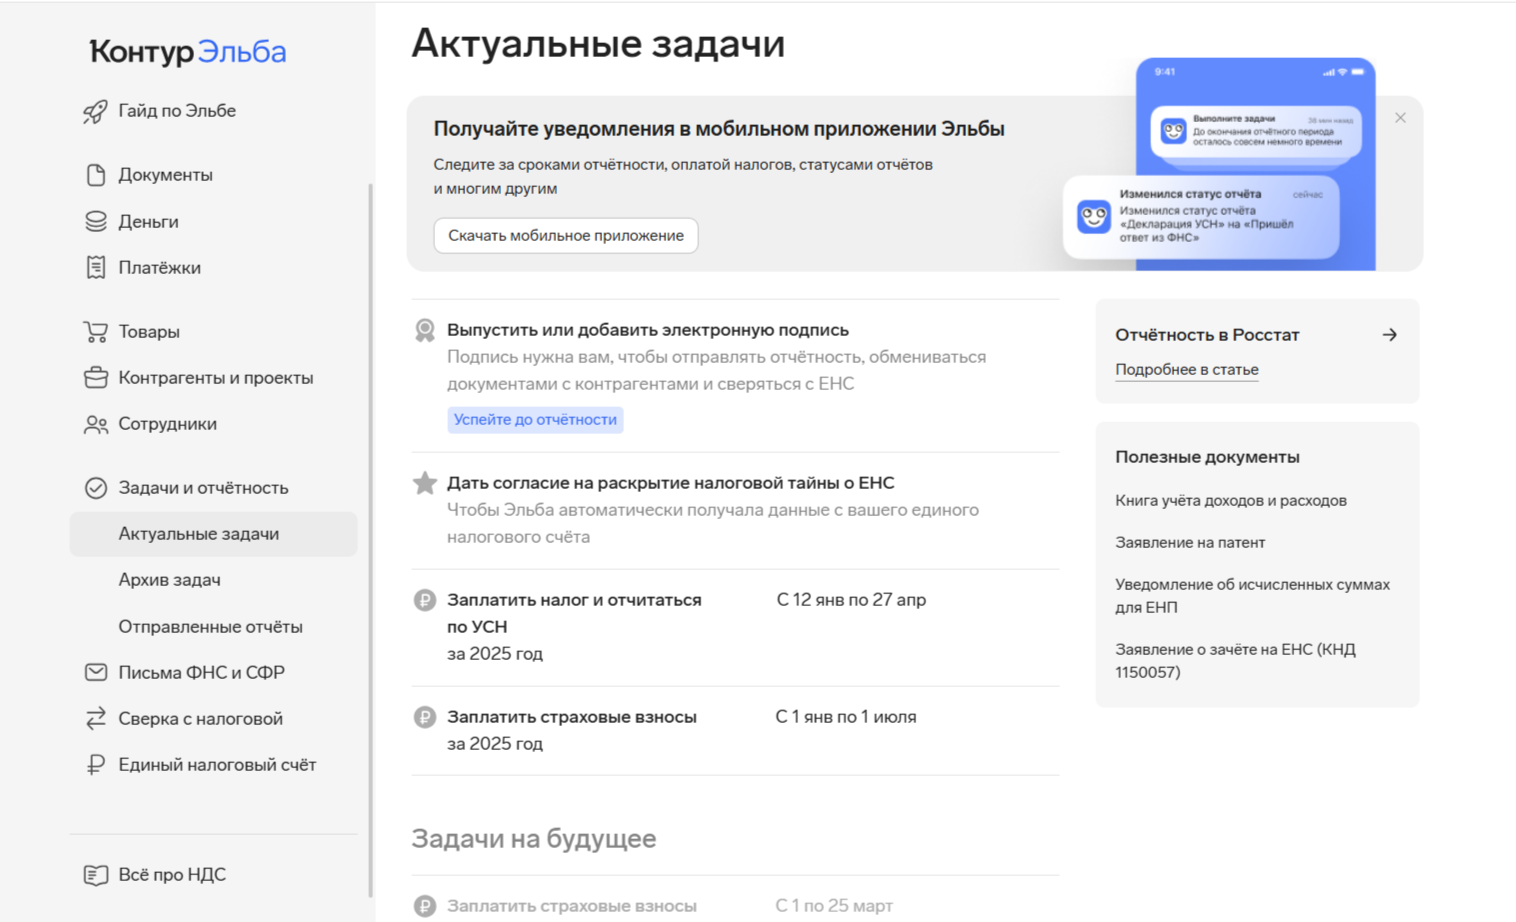Open Письма ФНС и СФР envelope icon

[95, 672]
